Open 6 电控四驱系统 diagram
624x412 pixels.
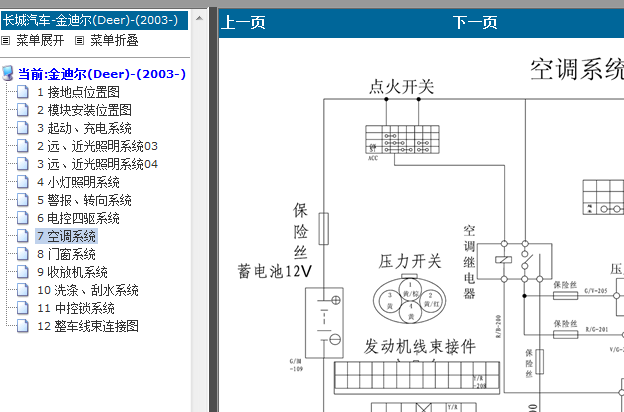coord(78,218)
